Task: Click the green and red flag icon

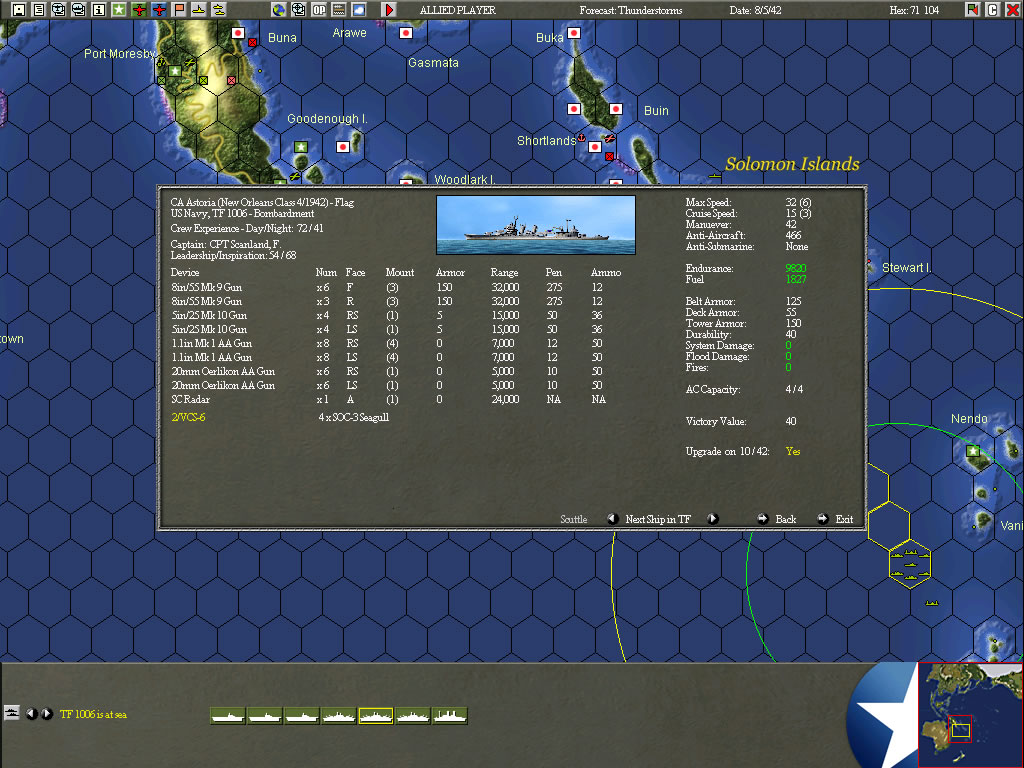Action: (x=973, y=10)
